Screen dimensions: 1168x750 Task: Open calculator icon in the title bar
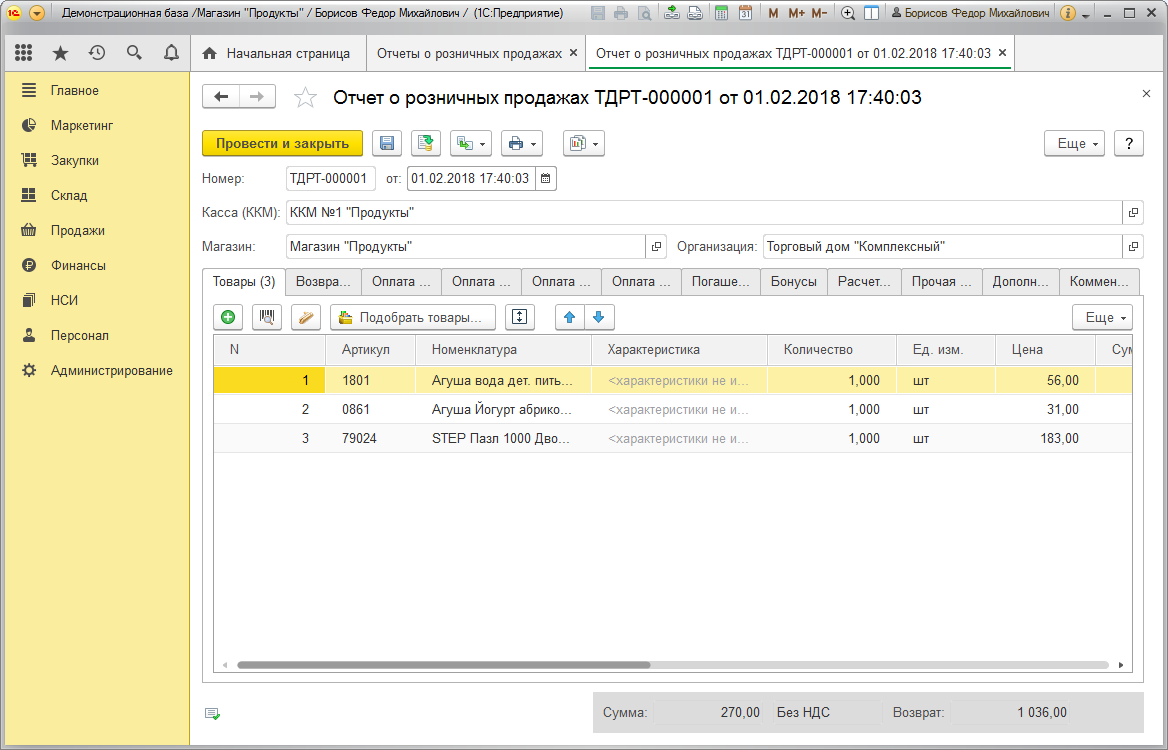[721, 13]
